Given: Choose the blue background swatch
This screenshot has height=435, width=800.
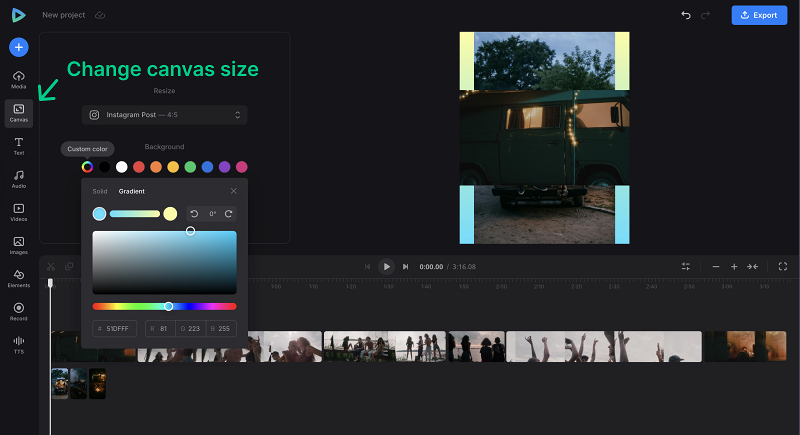Looking at the screenshot, I should pyautogui.click(x=207, y=167).
